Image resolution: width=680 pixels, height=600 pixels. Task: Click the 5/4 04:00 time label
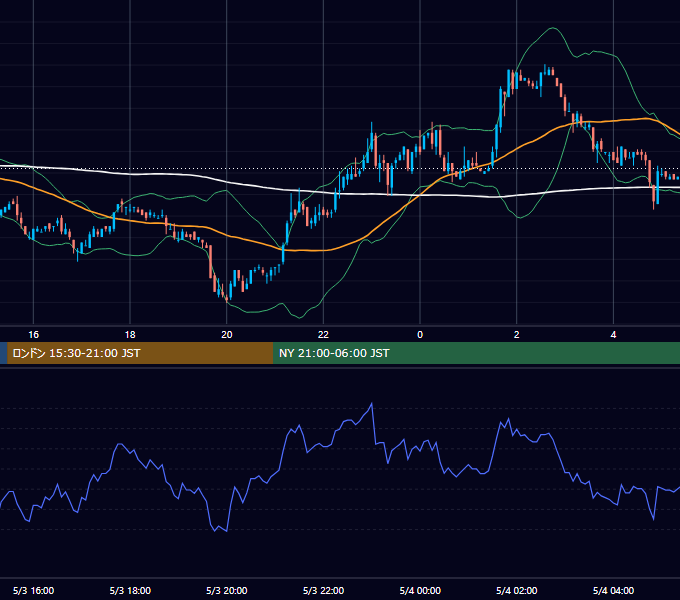coord(614,591)
